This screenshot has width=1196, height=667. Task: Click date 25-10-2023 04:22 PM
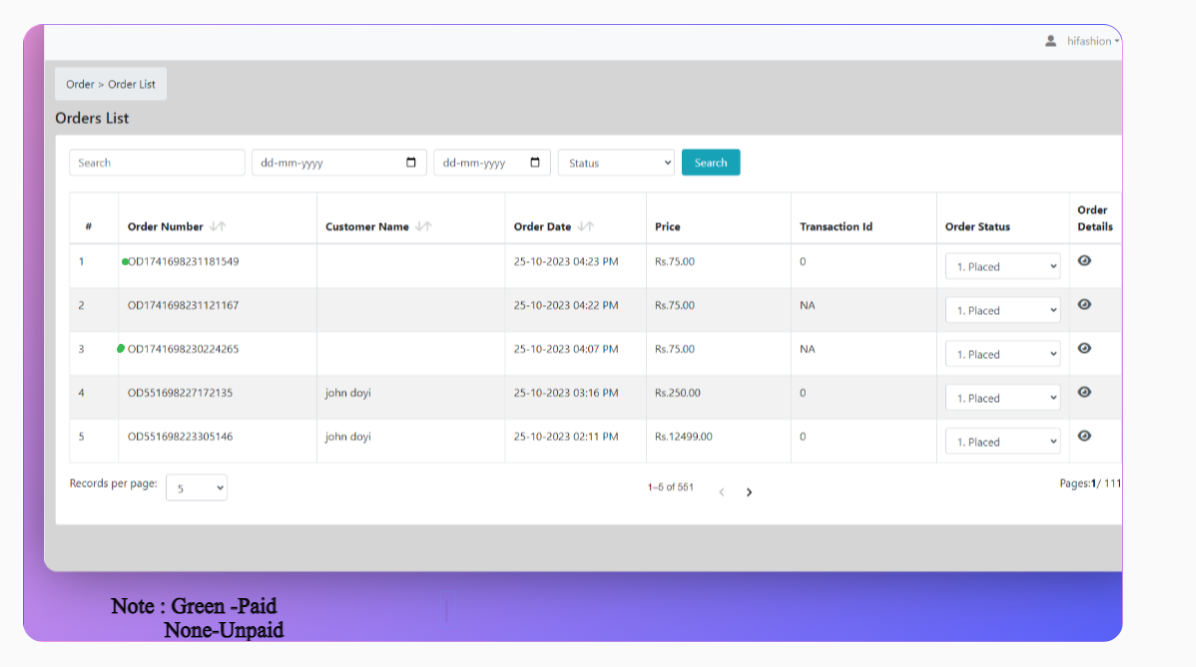(566, 305)
